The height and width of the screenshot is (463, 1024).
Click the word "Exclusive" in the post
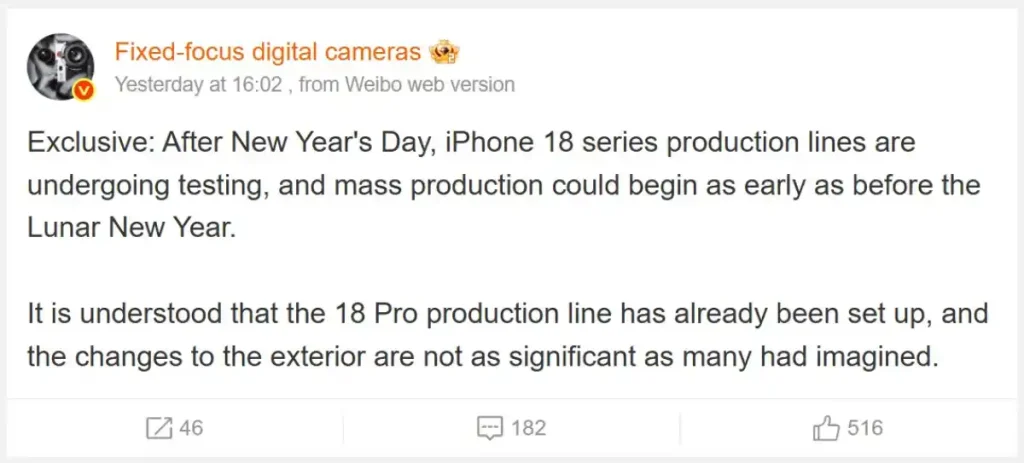(x=89, y=143)
